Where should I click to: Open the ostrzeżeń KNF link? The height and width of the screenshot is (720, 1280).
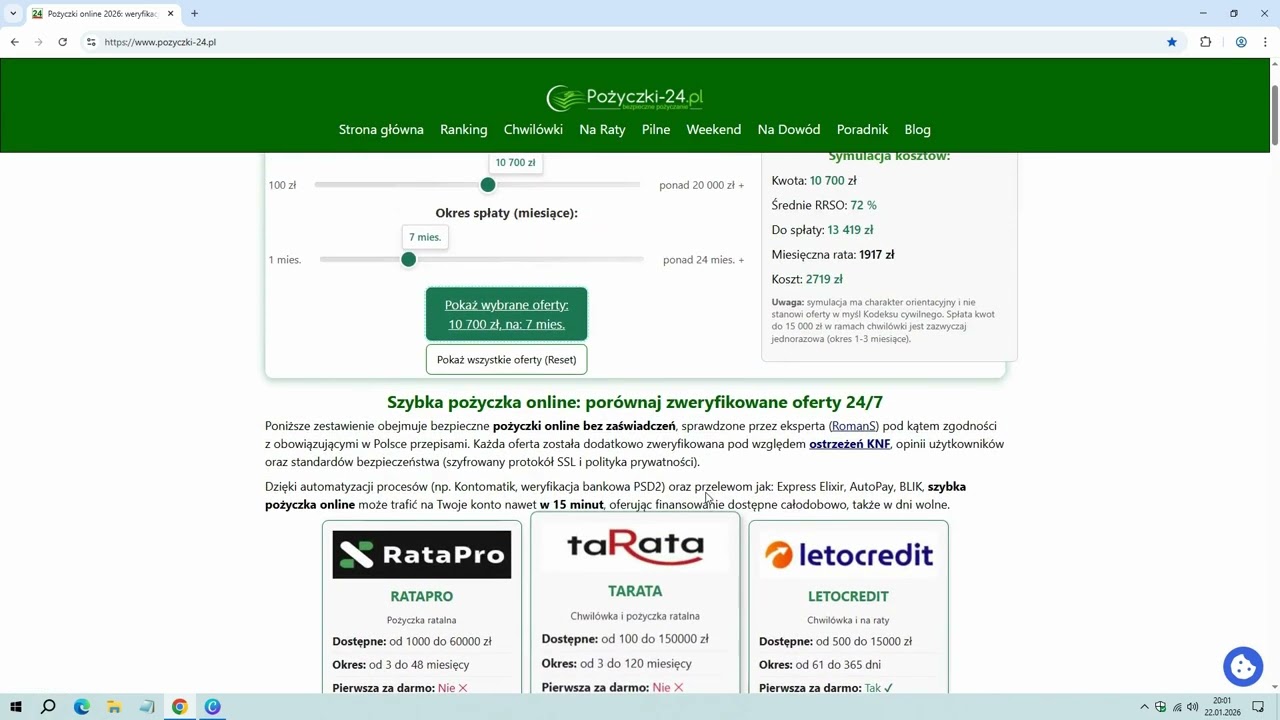pyautogui.click(x=849, y=444)
